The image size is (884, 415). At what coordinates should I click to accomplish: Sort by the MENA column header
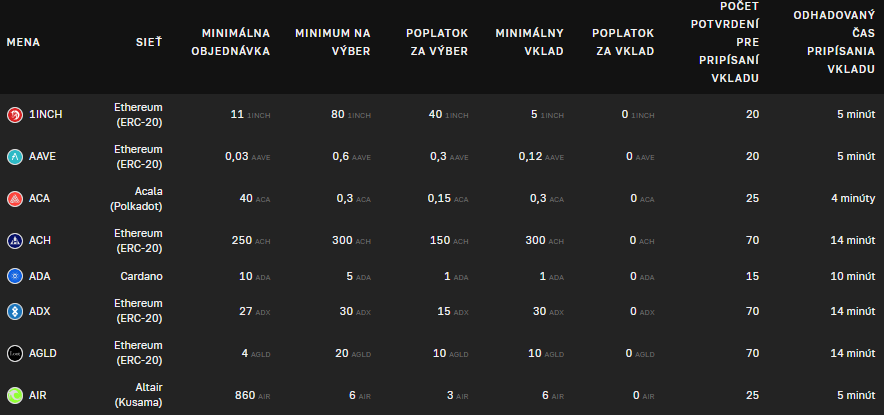pyautogui.click(x=23, y=43)
